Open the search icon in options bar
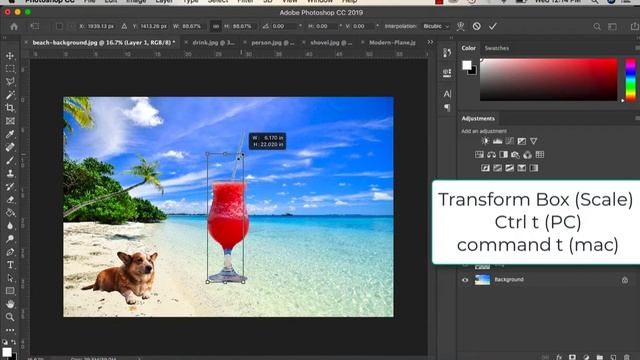This screenshot has height=360, width=640. [597, 27]
